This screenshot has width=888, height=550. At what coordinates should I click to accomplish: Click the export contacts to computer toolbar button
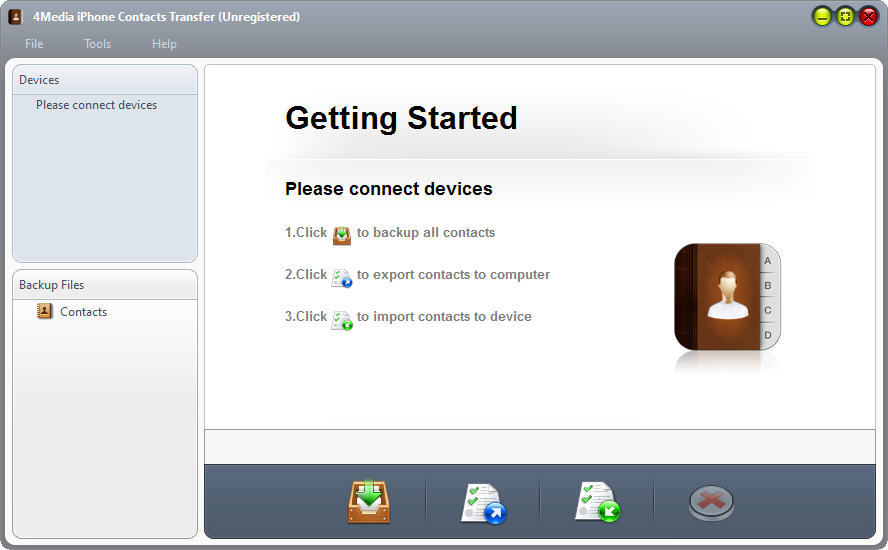coord(483,502)
